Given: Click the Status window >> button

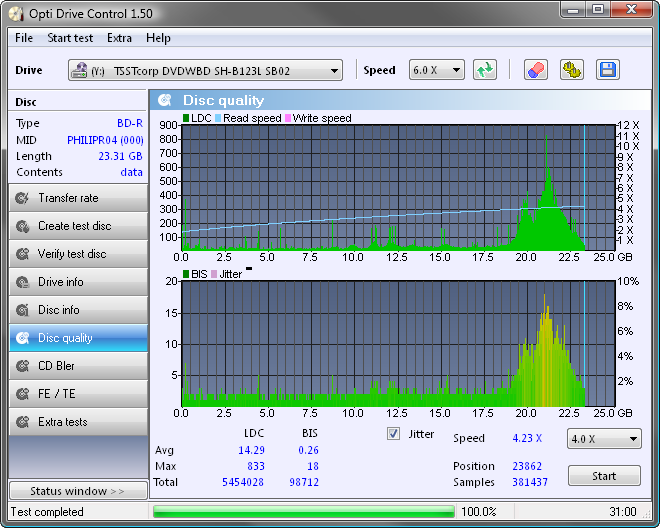Looking at the screenshot, I should (78, 491).
